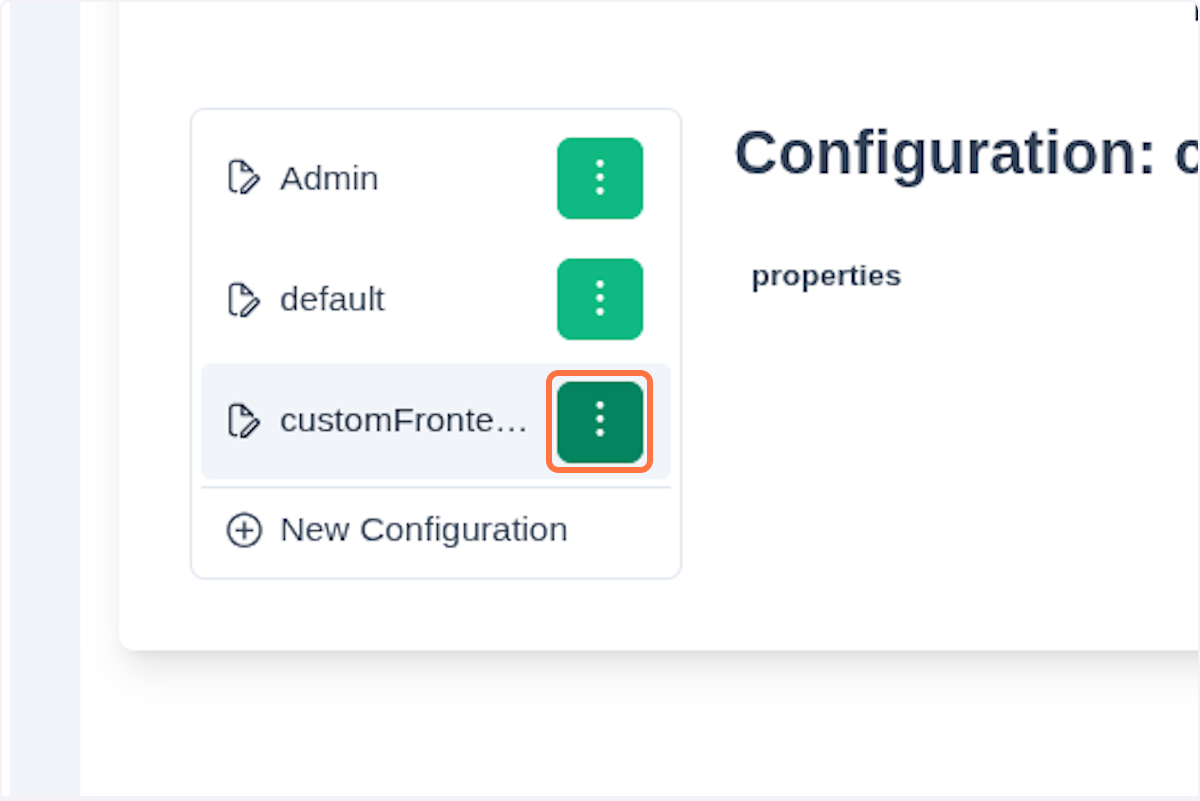Open the options dropdown for the Admin config
1200x801 pixels.
pos(599,178)
